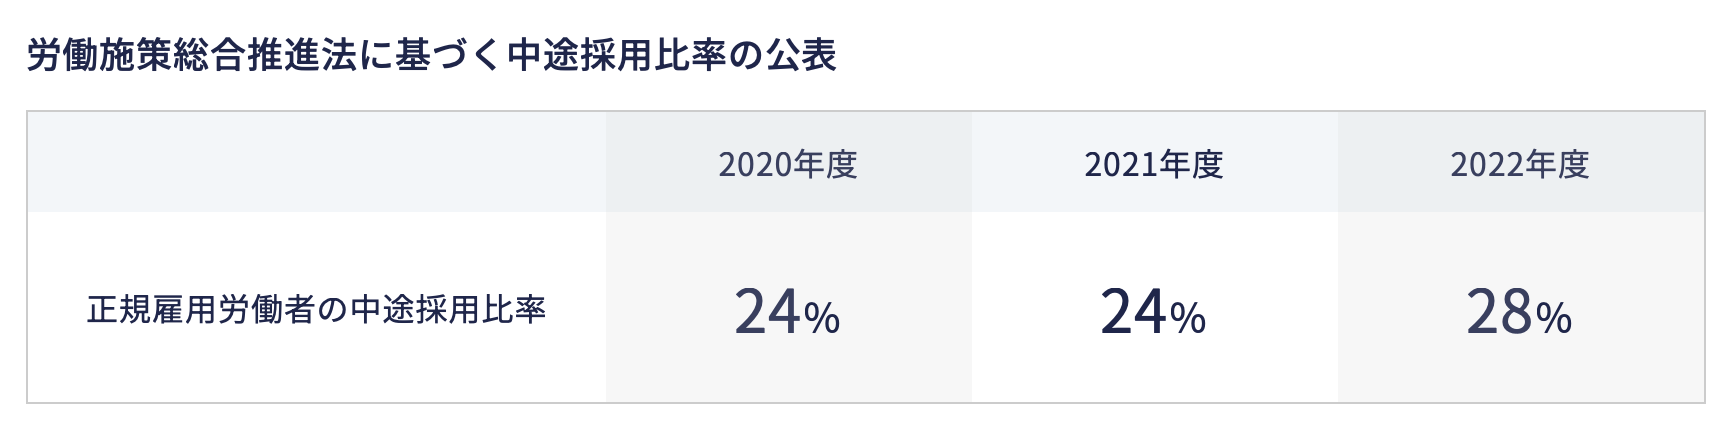Select the 2021年度 column header
The width and height of the screenshot is (1733, 434).
click(x=1154, y=164)
